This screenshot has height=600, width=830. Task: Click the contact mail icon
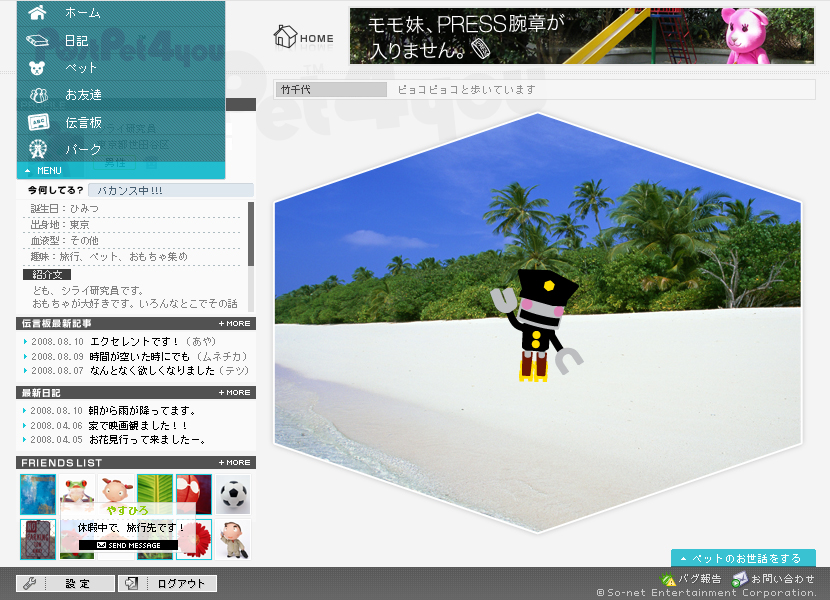click(x=739, y=579)
